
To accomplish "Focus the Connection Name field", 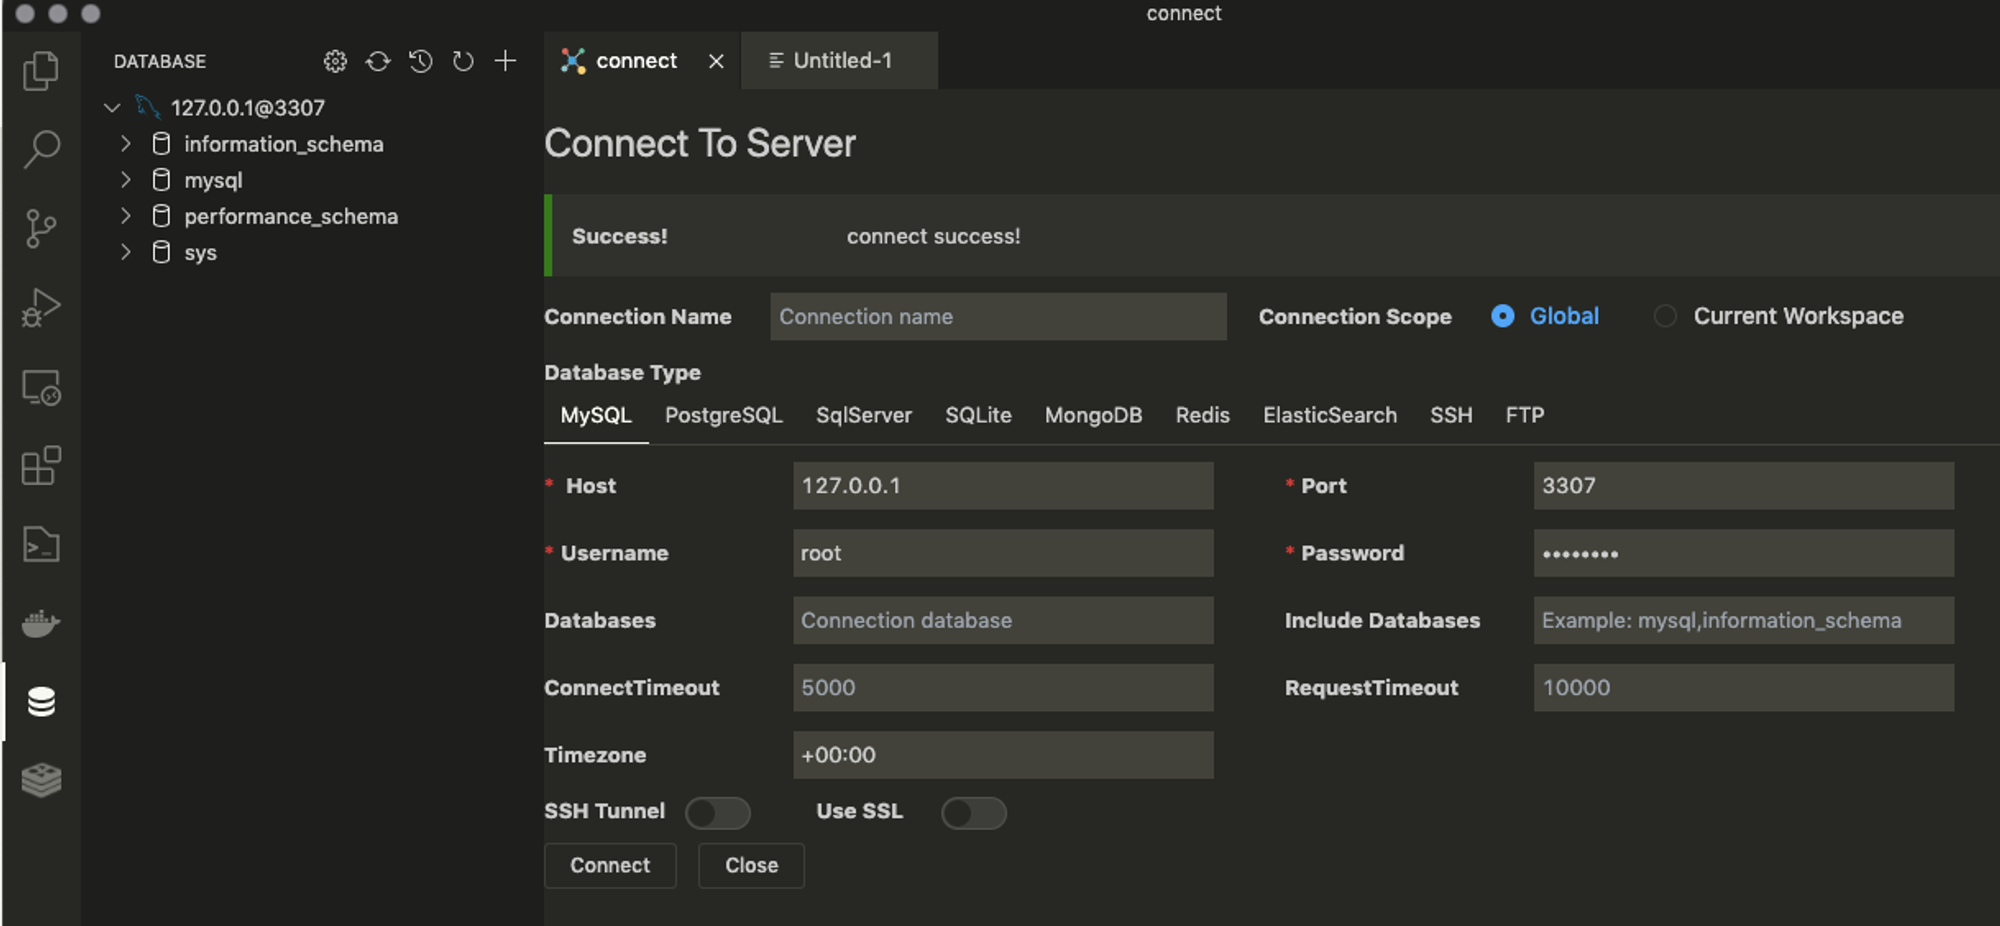I will [998, 317].
